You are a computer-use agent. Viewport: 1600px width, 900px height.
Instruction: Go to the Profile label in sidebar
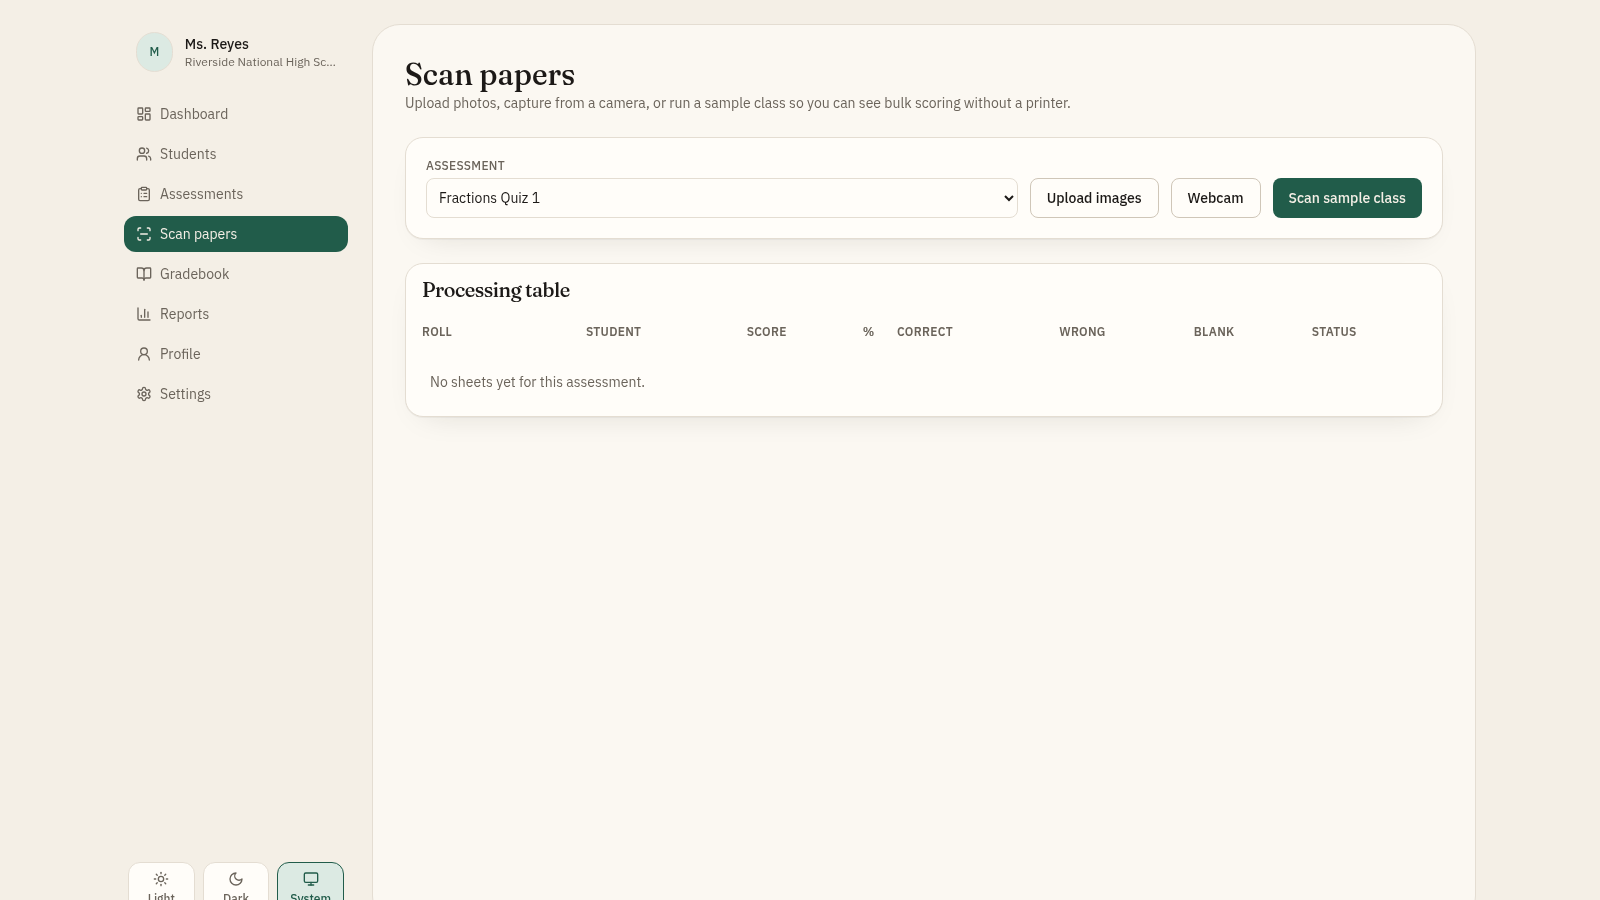click(x=180, y=354)
